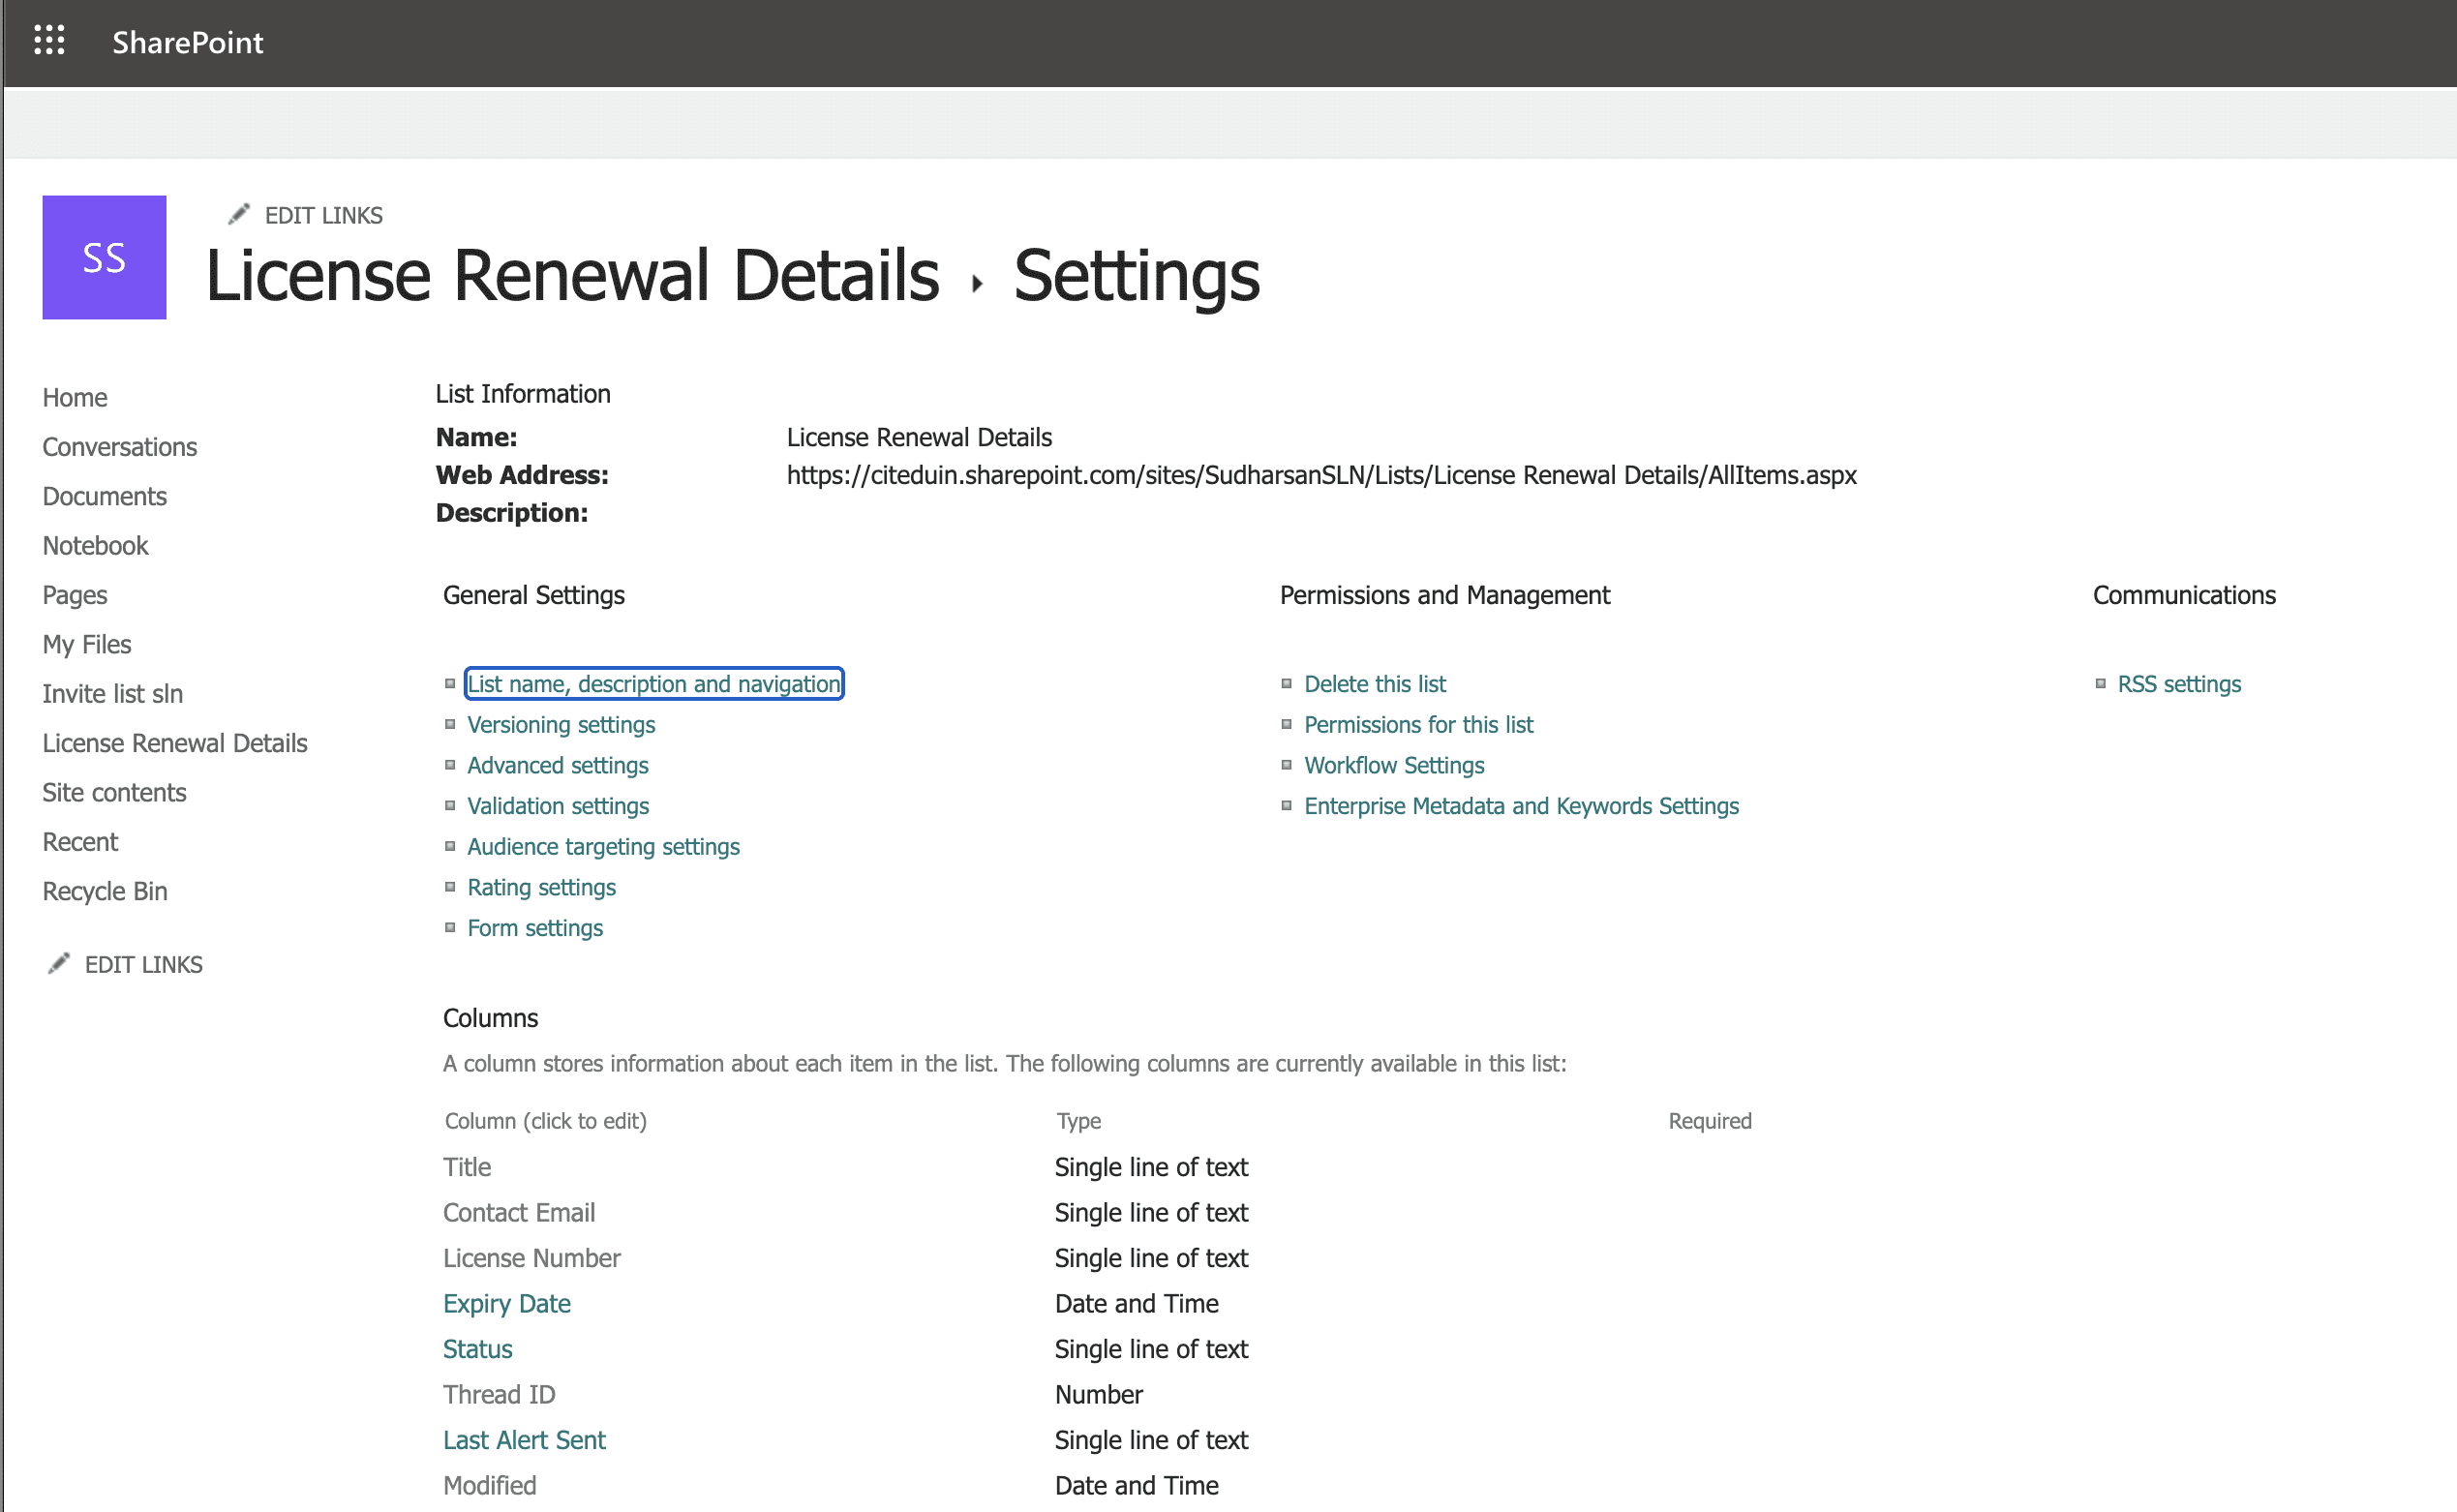Open List name, description and navigation

(x=654, y=684)
